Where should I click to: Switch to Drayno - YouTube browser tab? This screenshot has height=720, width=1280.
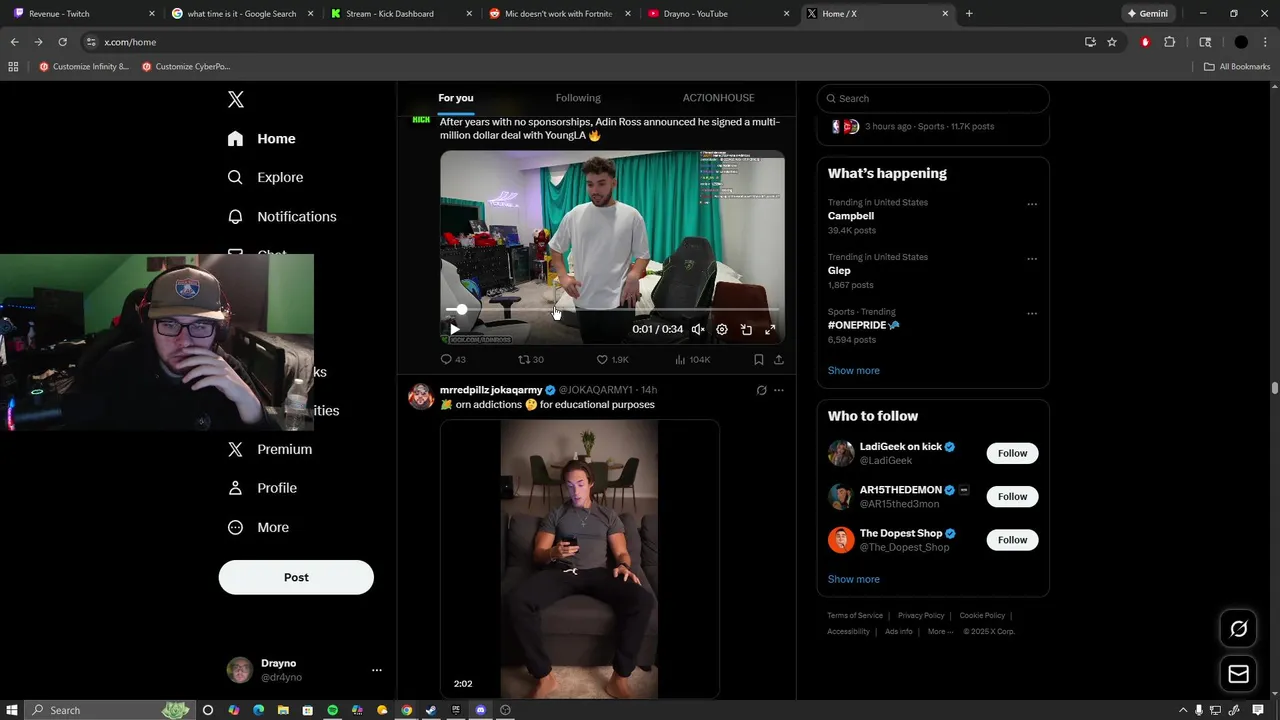click(717, 14)
